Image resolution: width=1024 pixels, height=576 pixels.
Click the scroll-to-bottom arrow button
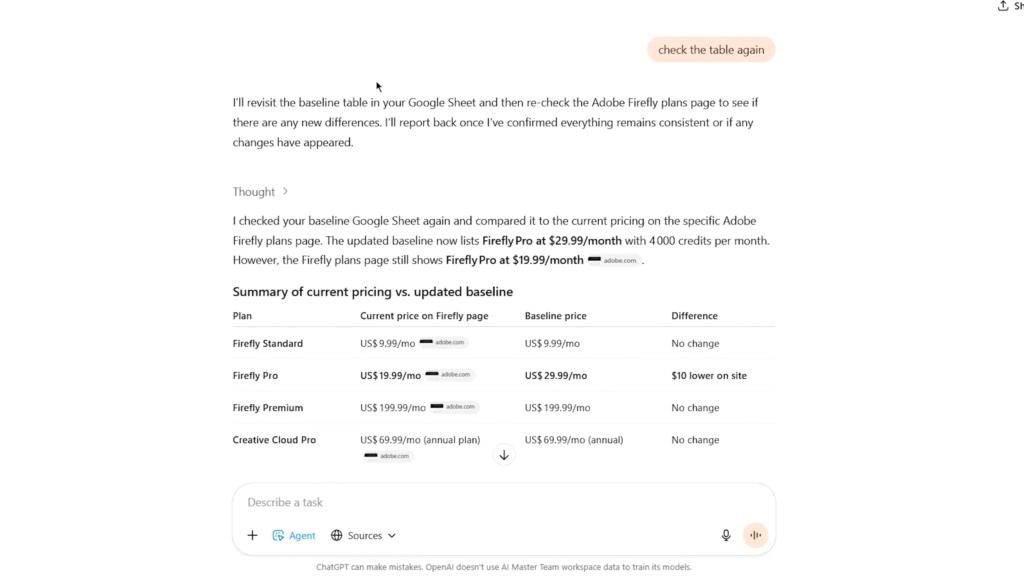pos(504,455)
